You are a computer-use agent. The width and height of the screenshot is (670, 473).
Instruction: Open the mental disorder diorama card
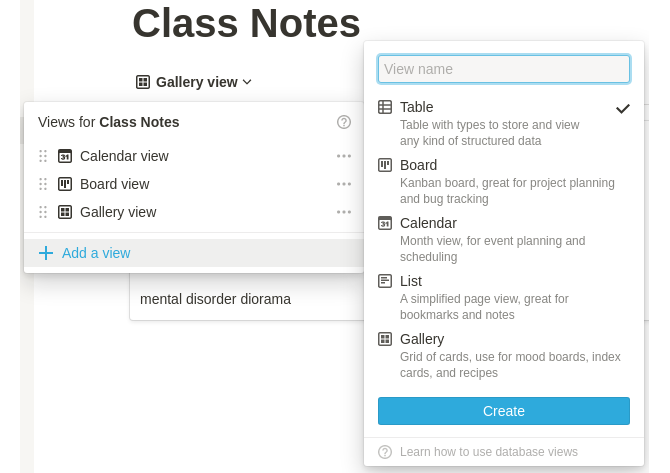(x=215, y=299)
